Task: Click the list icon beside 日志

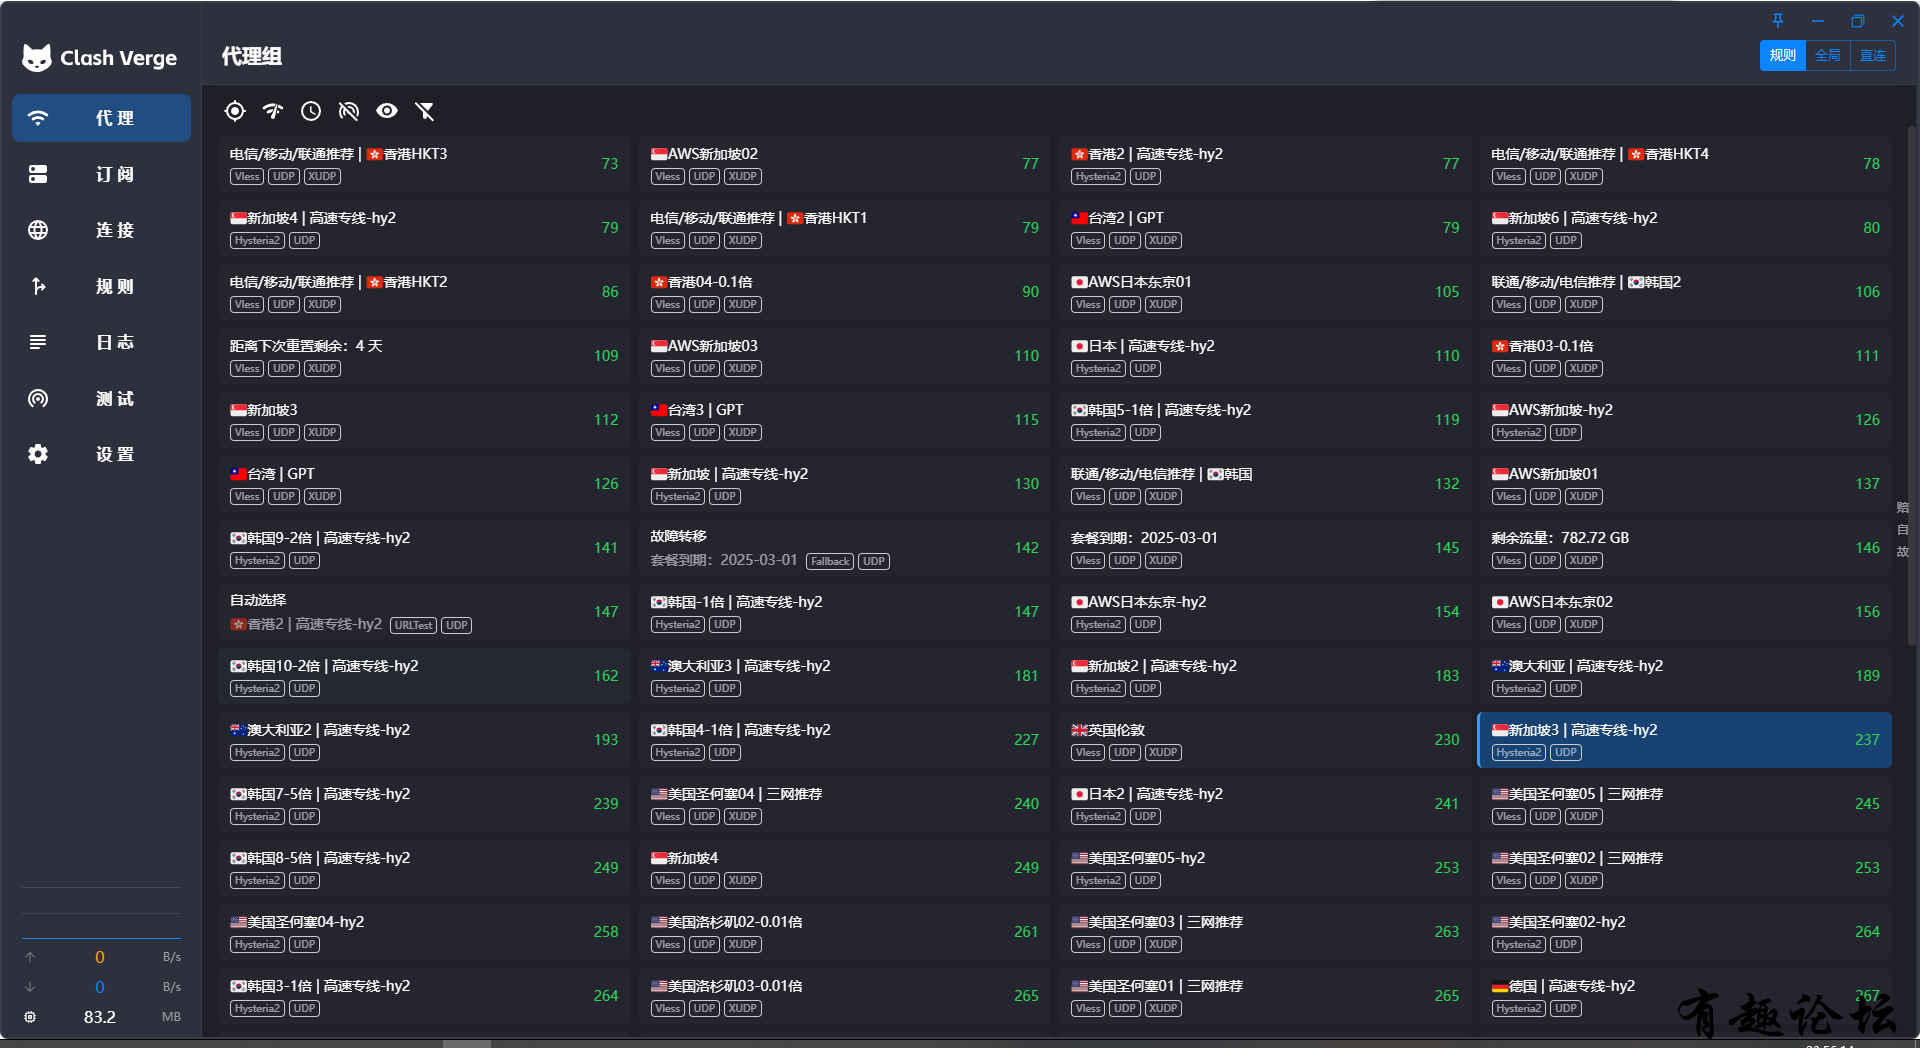Action: point(38,342)
